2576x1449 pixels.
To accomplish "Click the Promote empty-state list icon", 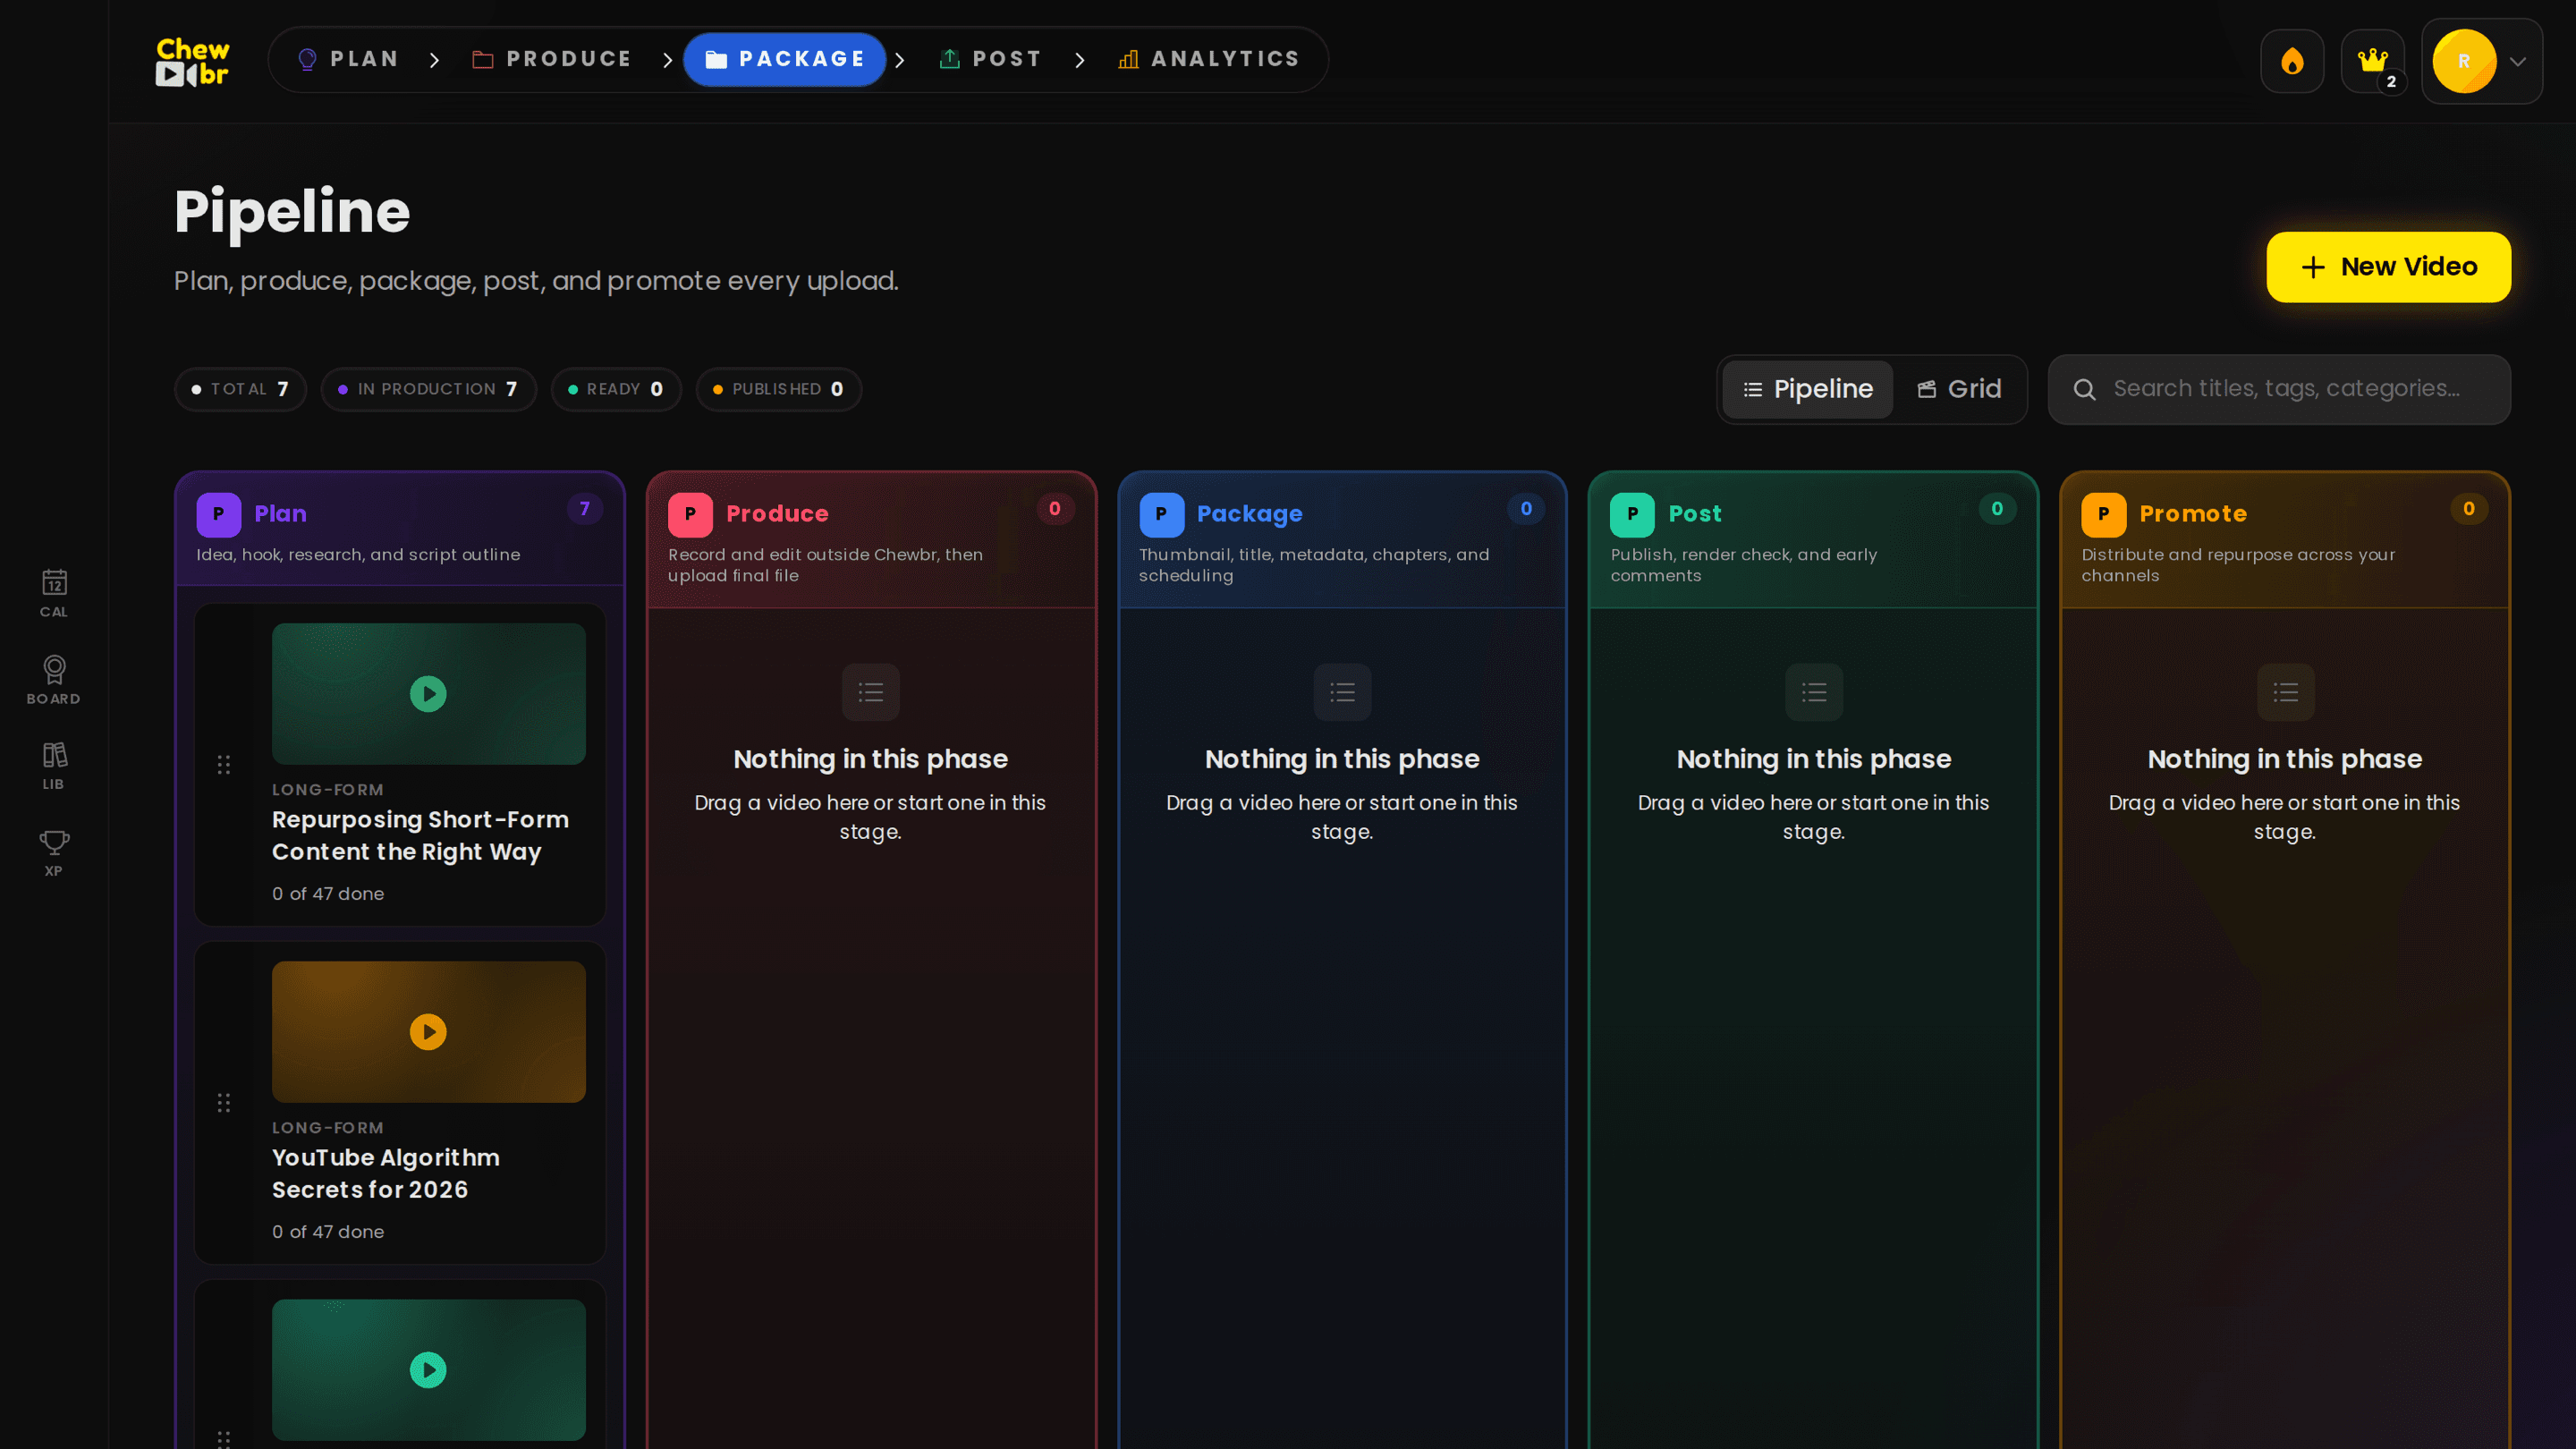I will click(2285, 692).
